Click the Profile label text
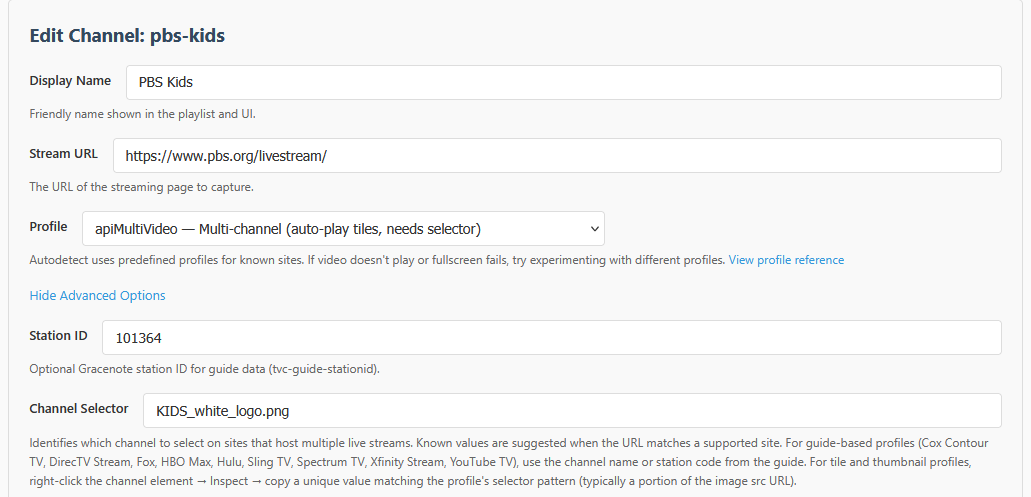 pos(48,227)
